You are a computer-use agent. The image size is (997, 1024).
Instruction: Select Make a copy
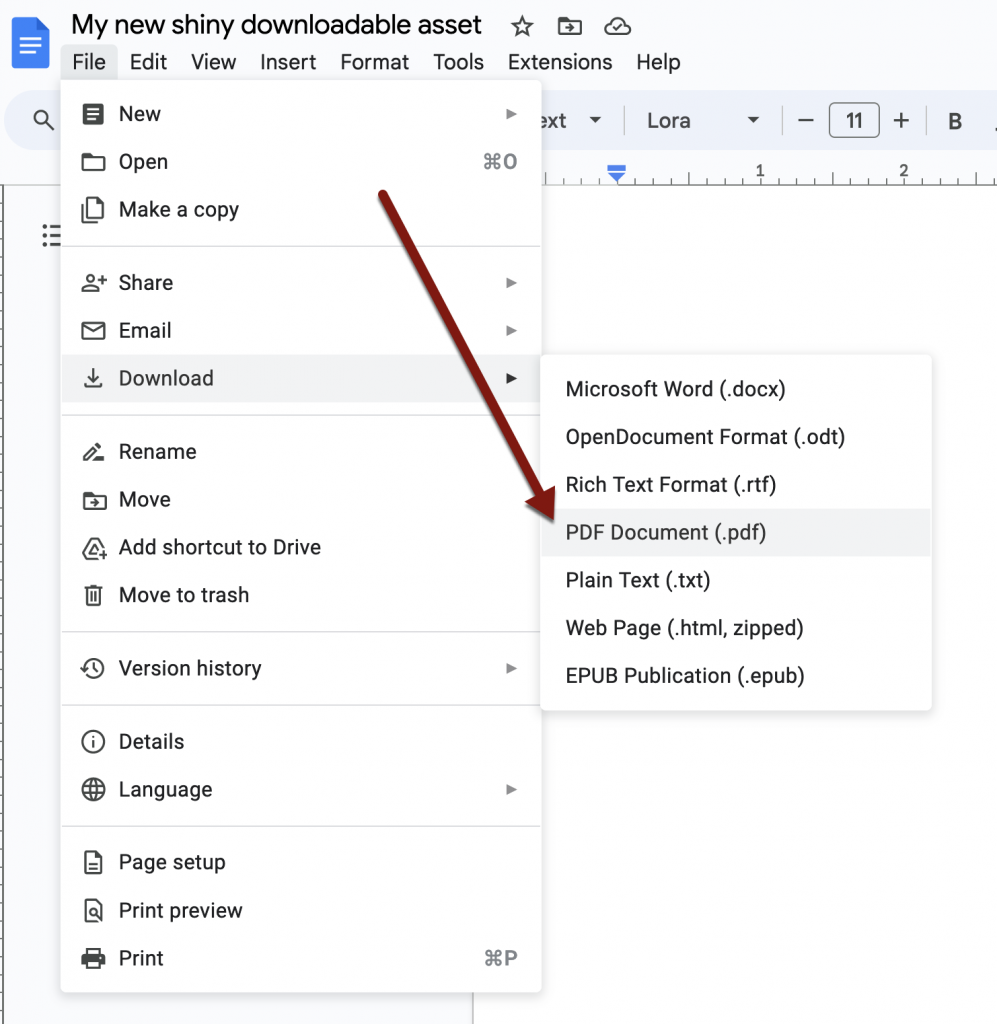301,210
